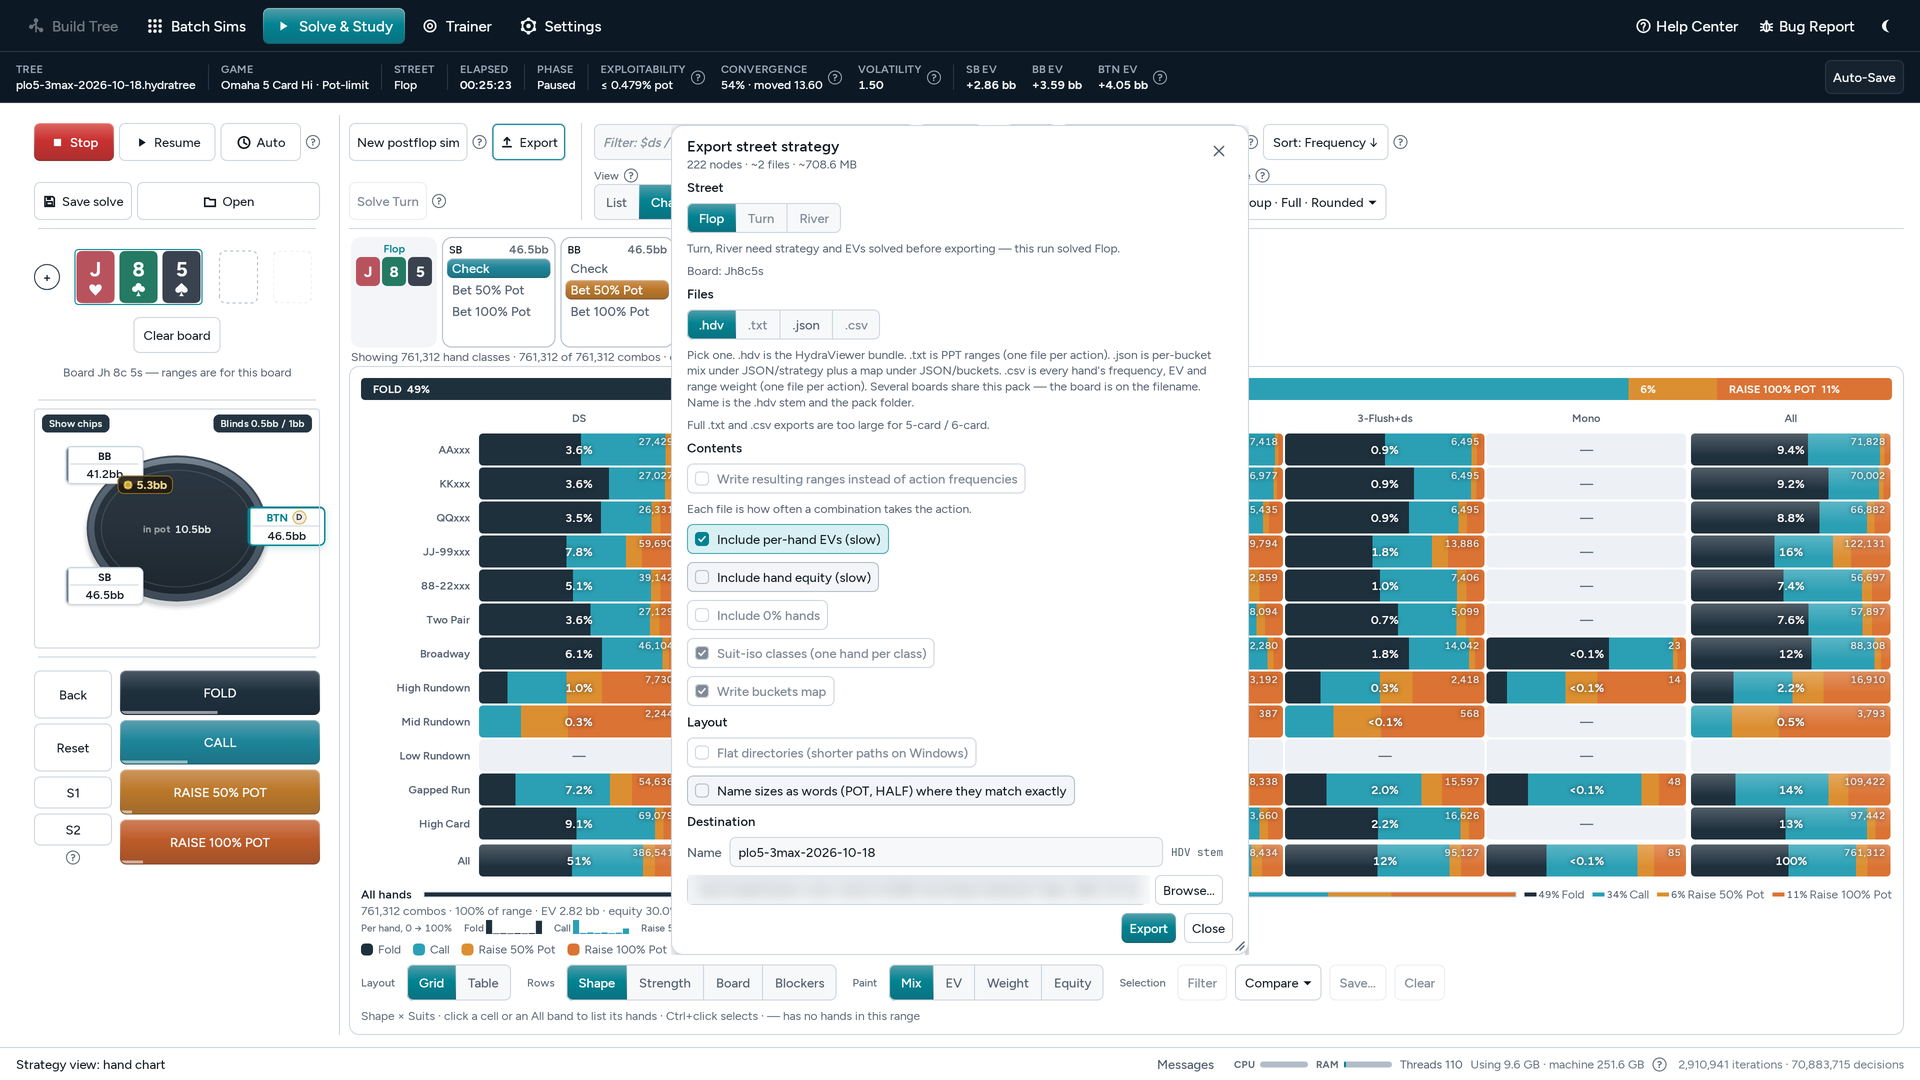Select Strength rows option
This screenshot has height=1080, width=1920.
pos(665,983)
